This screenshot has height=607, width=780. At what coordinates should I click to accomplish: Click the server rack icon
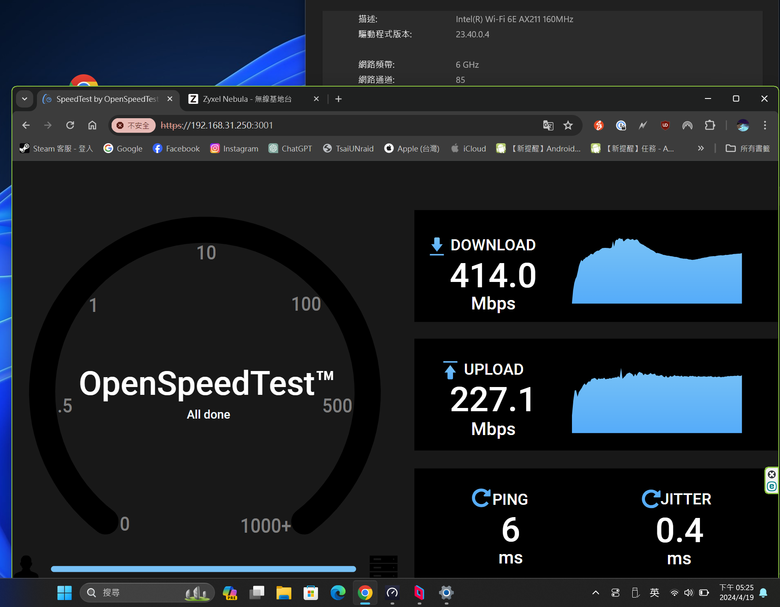[384, 567]
